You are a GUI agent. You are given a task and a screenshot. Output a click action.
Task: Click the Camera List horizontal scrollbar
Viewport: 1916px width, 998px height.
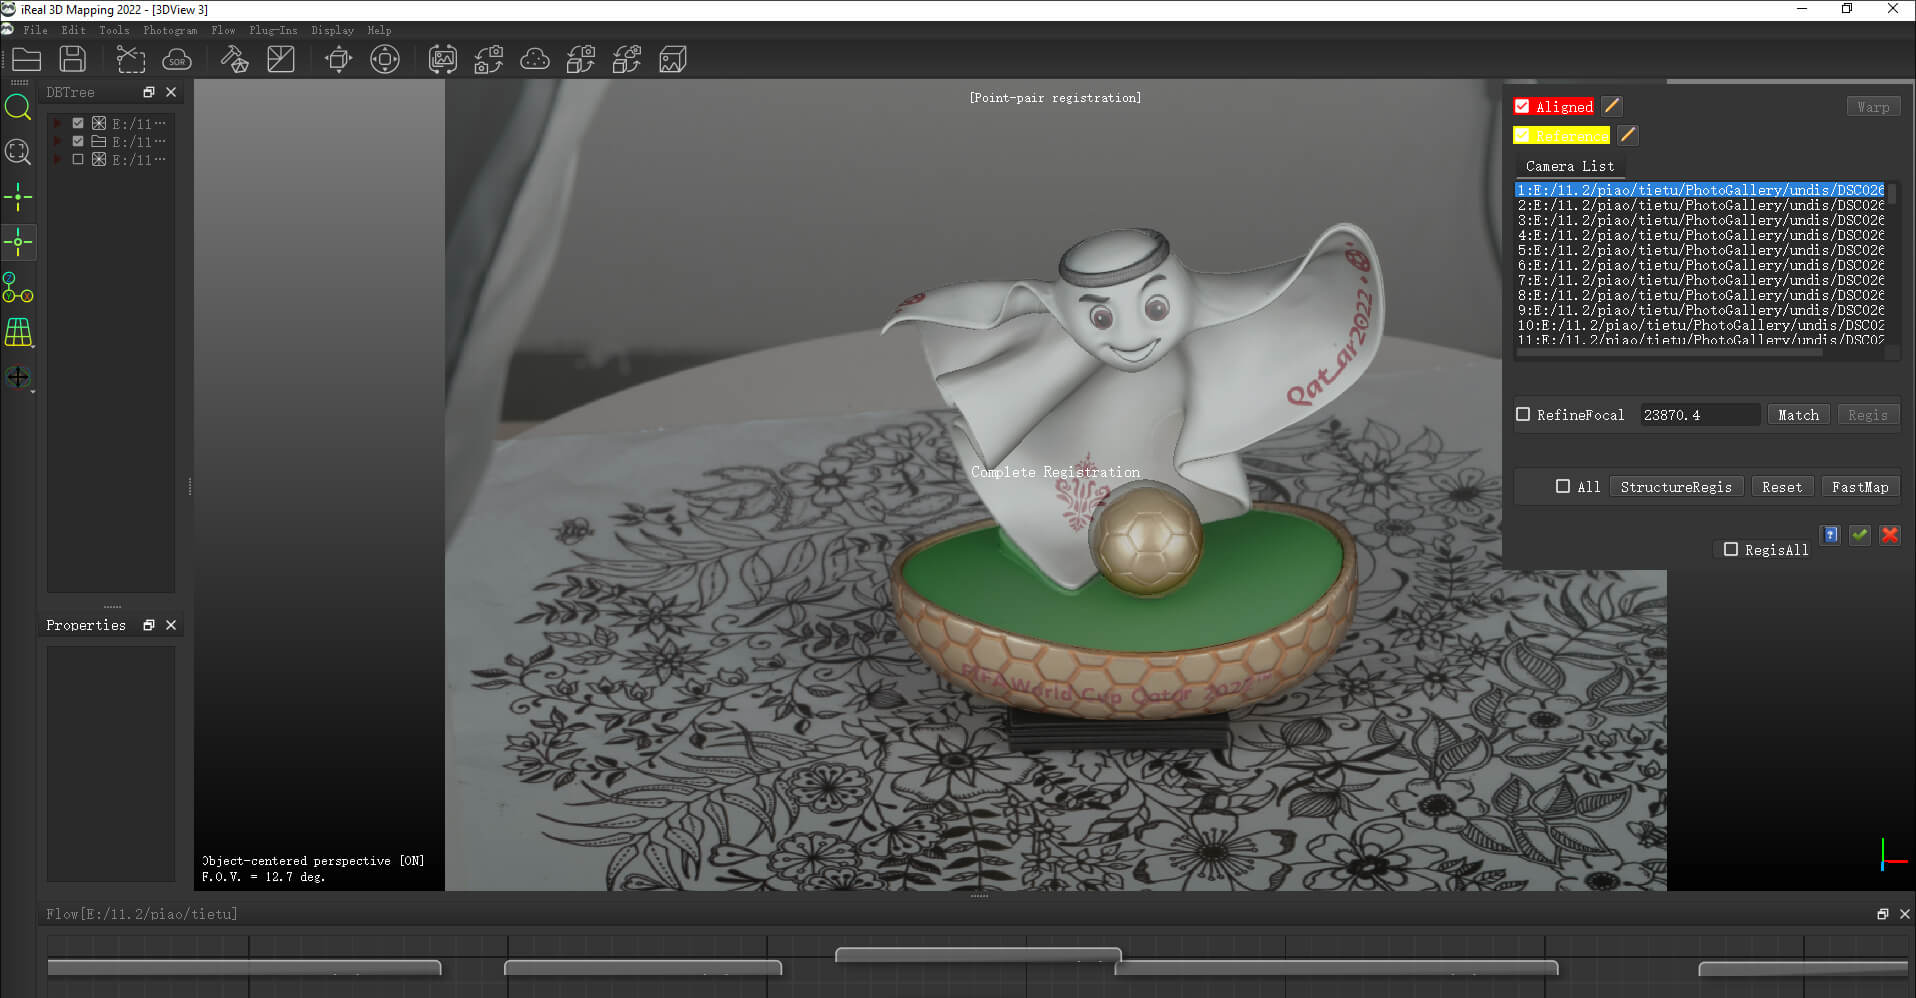(1670, 352)
